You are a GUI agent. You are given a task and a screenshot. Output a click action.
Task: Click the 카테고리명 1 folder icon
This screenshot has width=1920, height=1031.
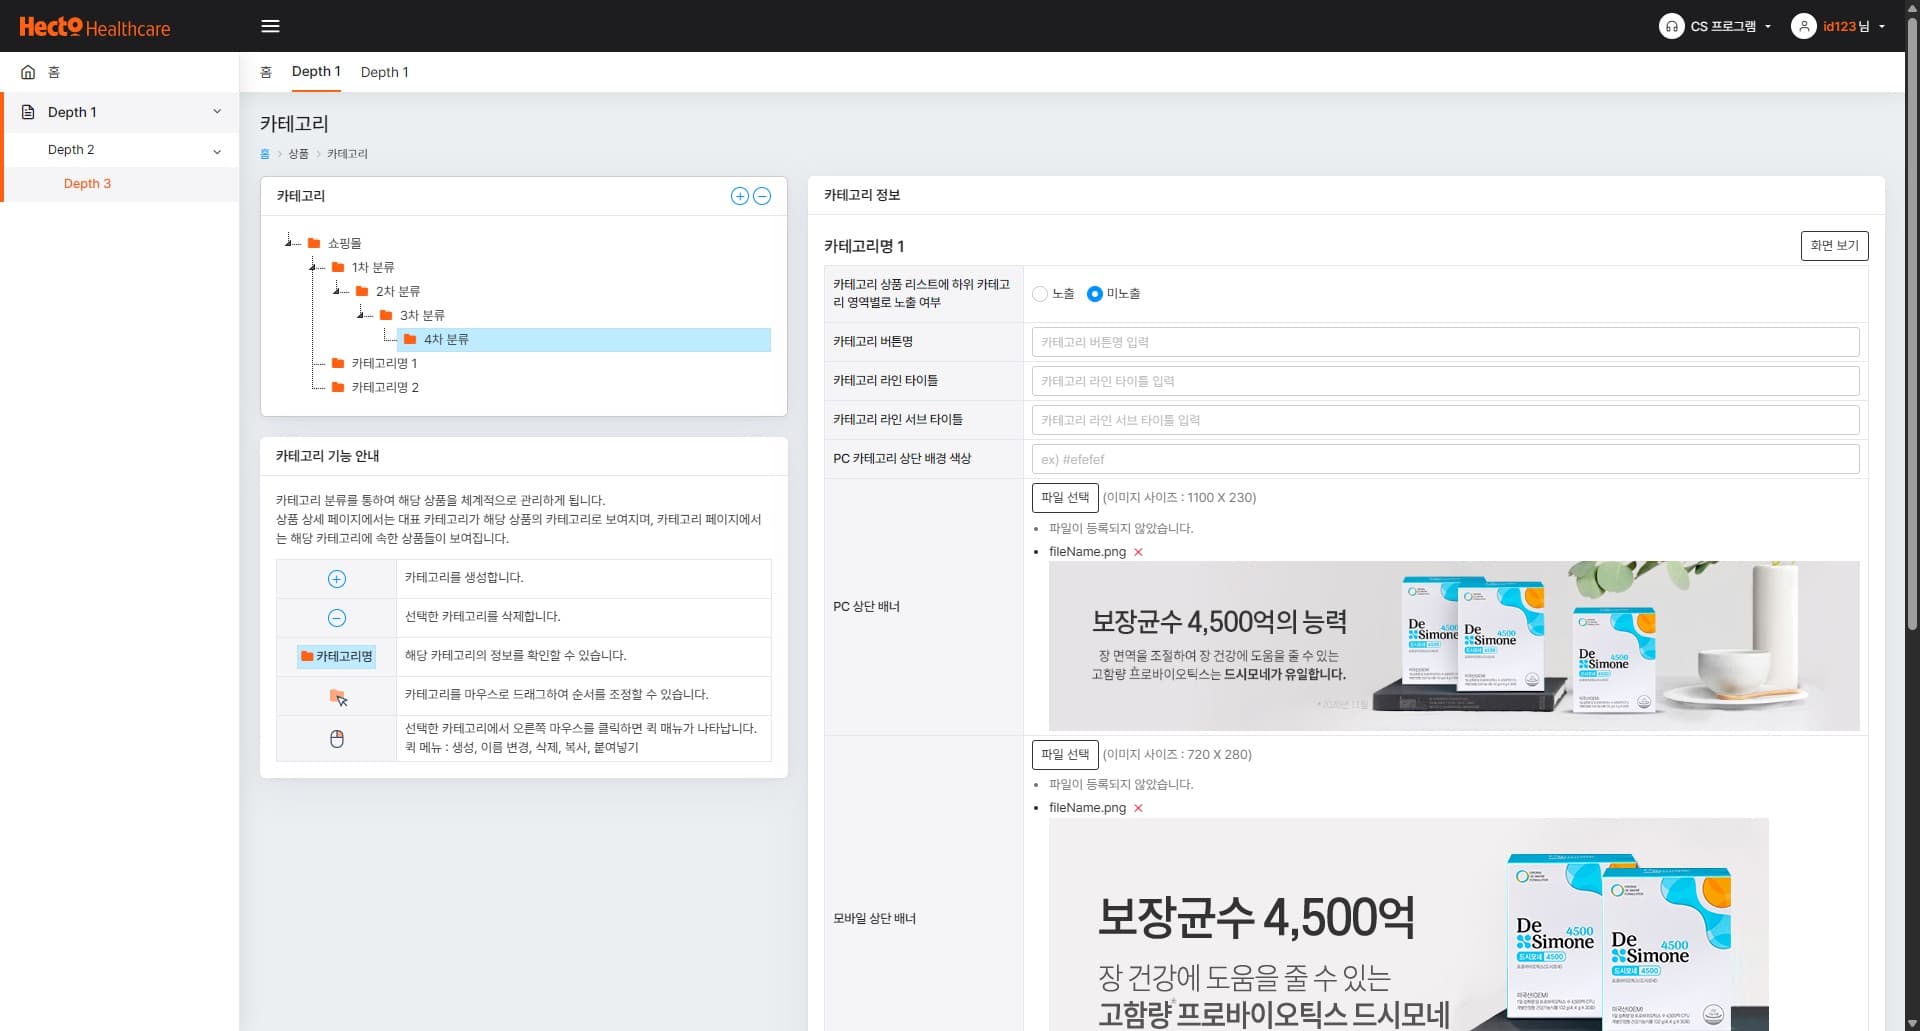pyautogui.click(x=338, y=363)
